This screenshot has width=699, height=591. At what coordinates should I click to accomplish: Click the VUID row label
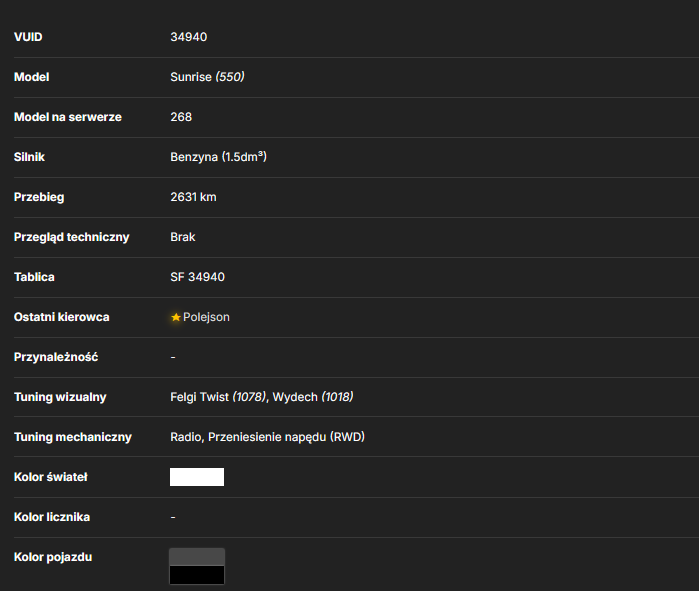pos(28,37)
